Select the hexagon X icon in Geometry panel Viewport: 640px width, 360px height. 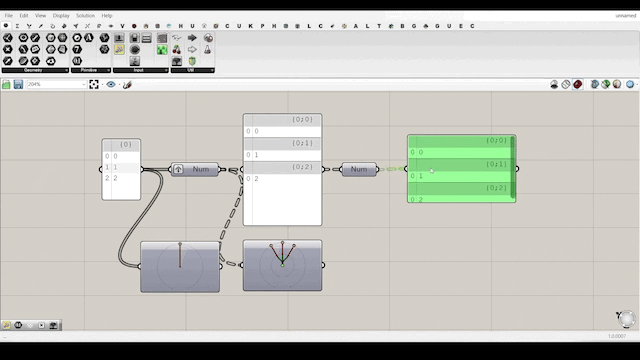coord(8,50)
